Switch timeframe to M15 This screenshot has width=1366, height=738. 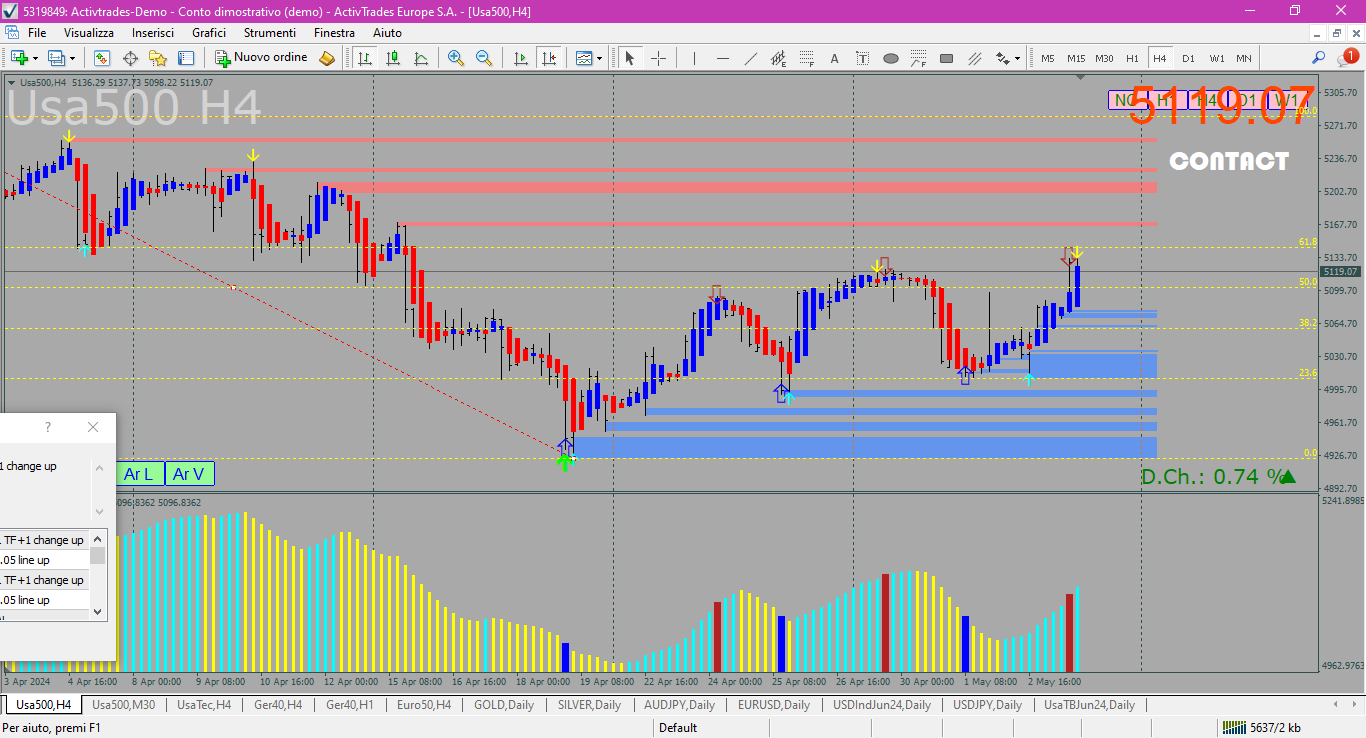click(x=1076, y=58)
